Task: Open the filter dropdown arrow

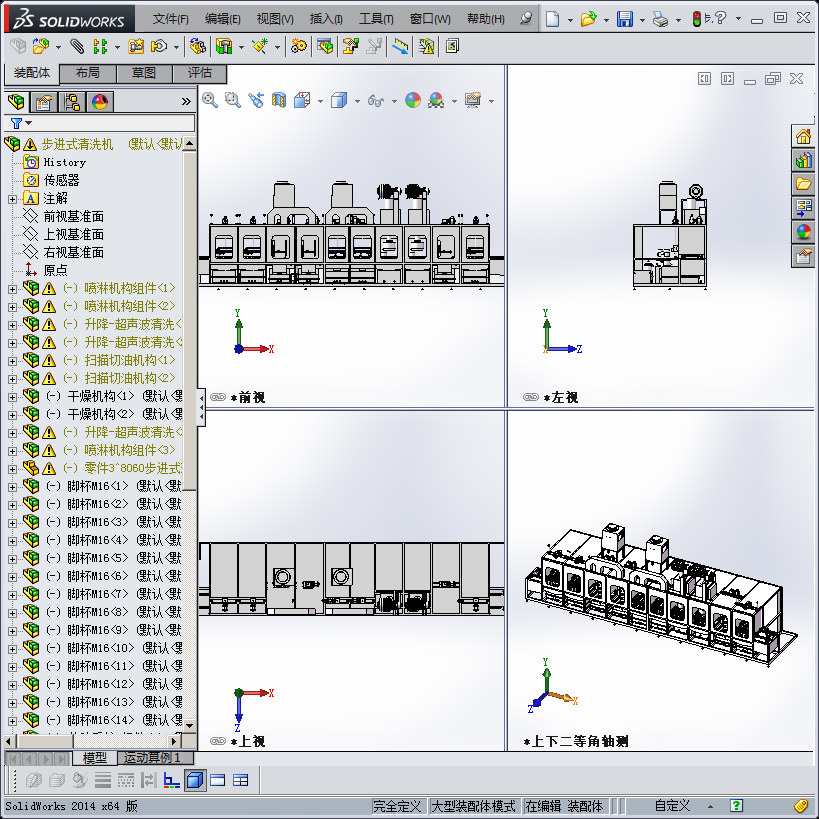Action: pos(29,123)
